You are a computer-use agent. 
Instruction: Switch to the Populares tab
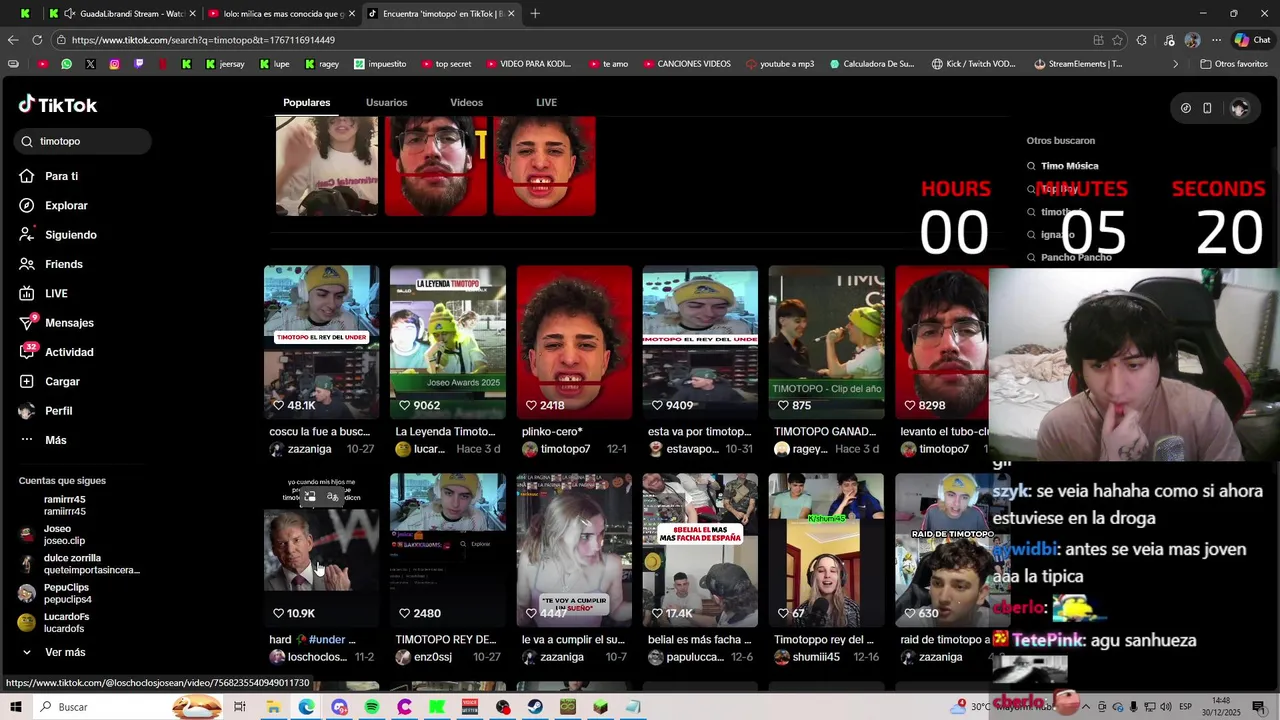click(306, 102)
